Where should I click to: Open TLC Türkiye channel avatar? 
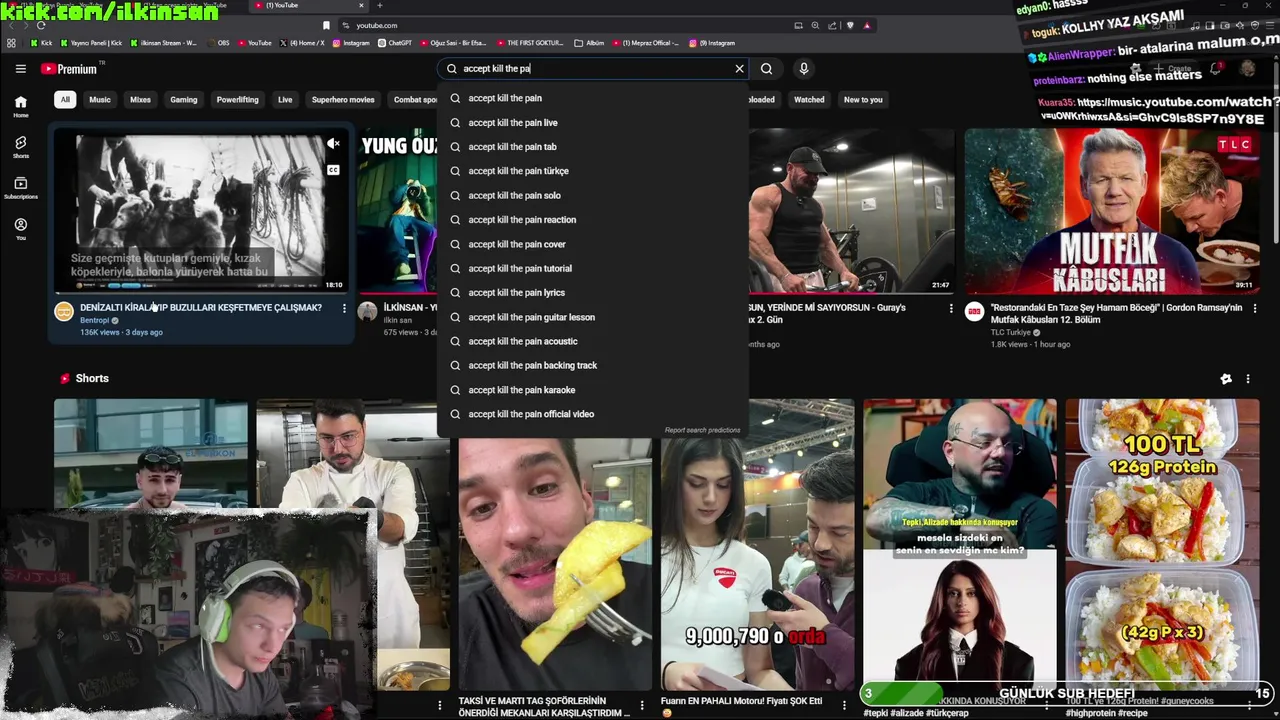(x=974, y=312)
